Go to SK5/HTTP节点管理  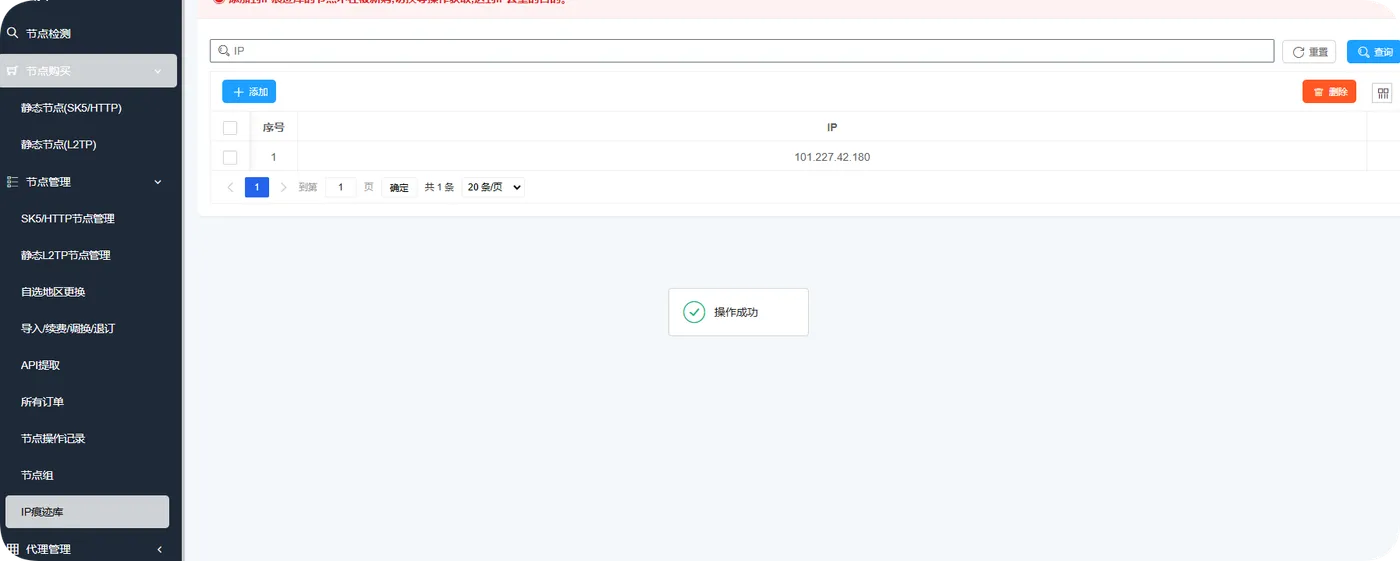pyautogui.click(x=68, y=219)
